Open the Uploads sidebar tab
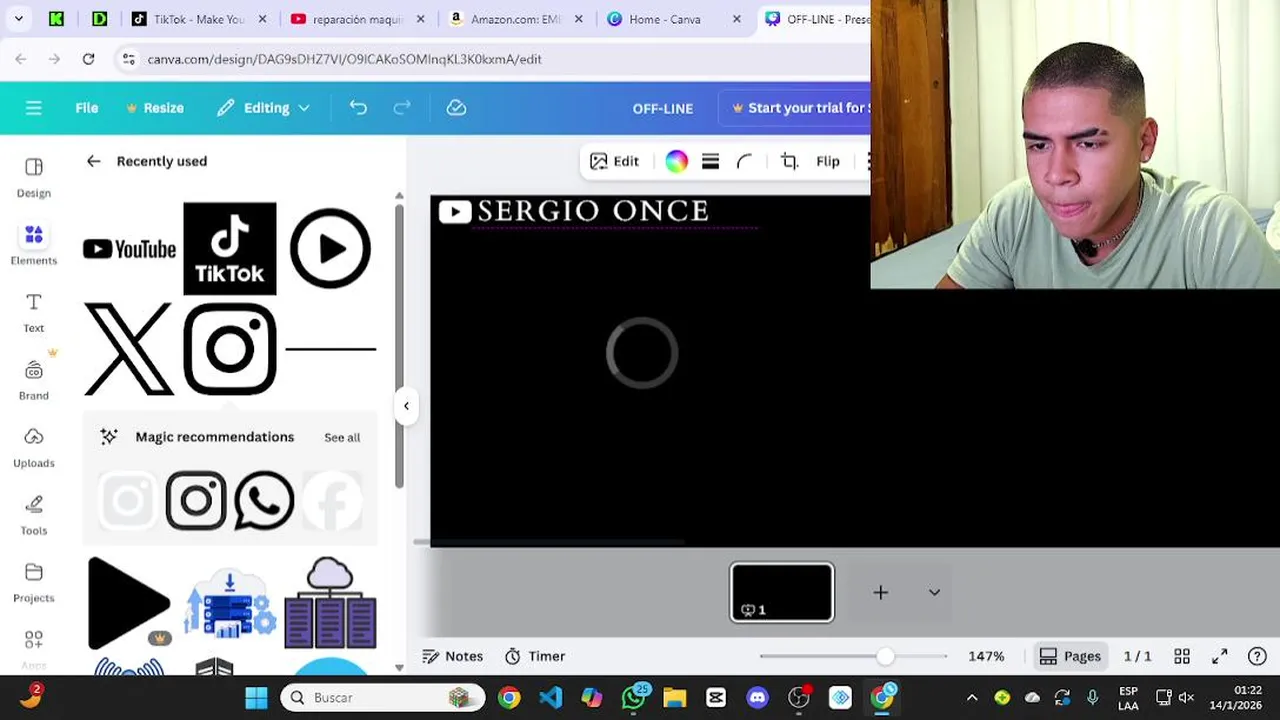This screenshot has height=720, width=1280. pyautogui.click(x=34, y=447)
